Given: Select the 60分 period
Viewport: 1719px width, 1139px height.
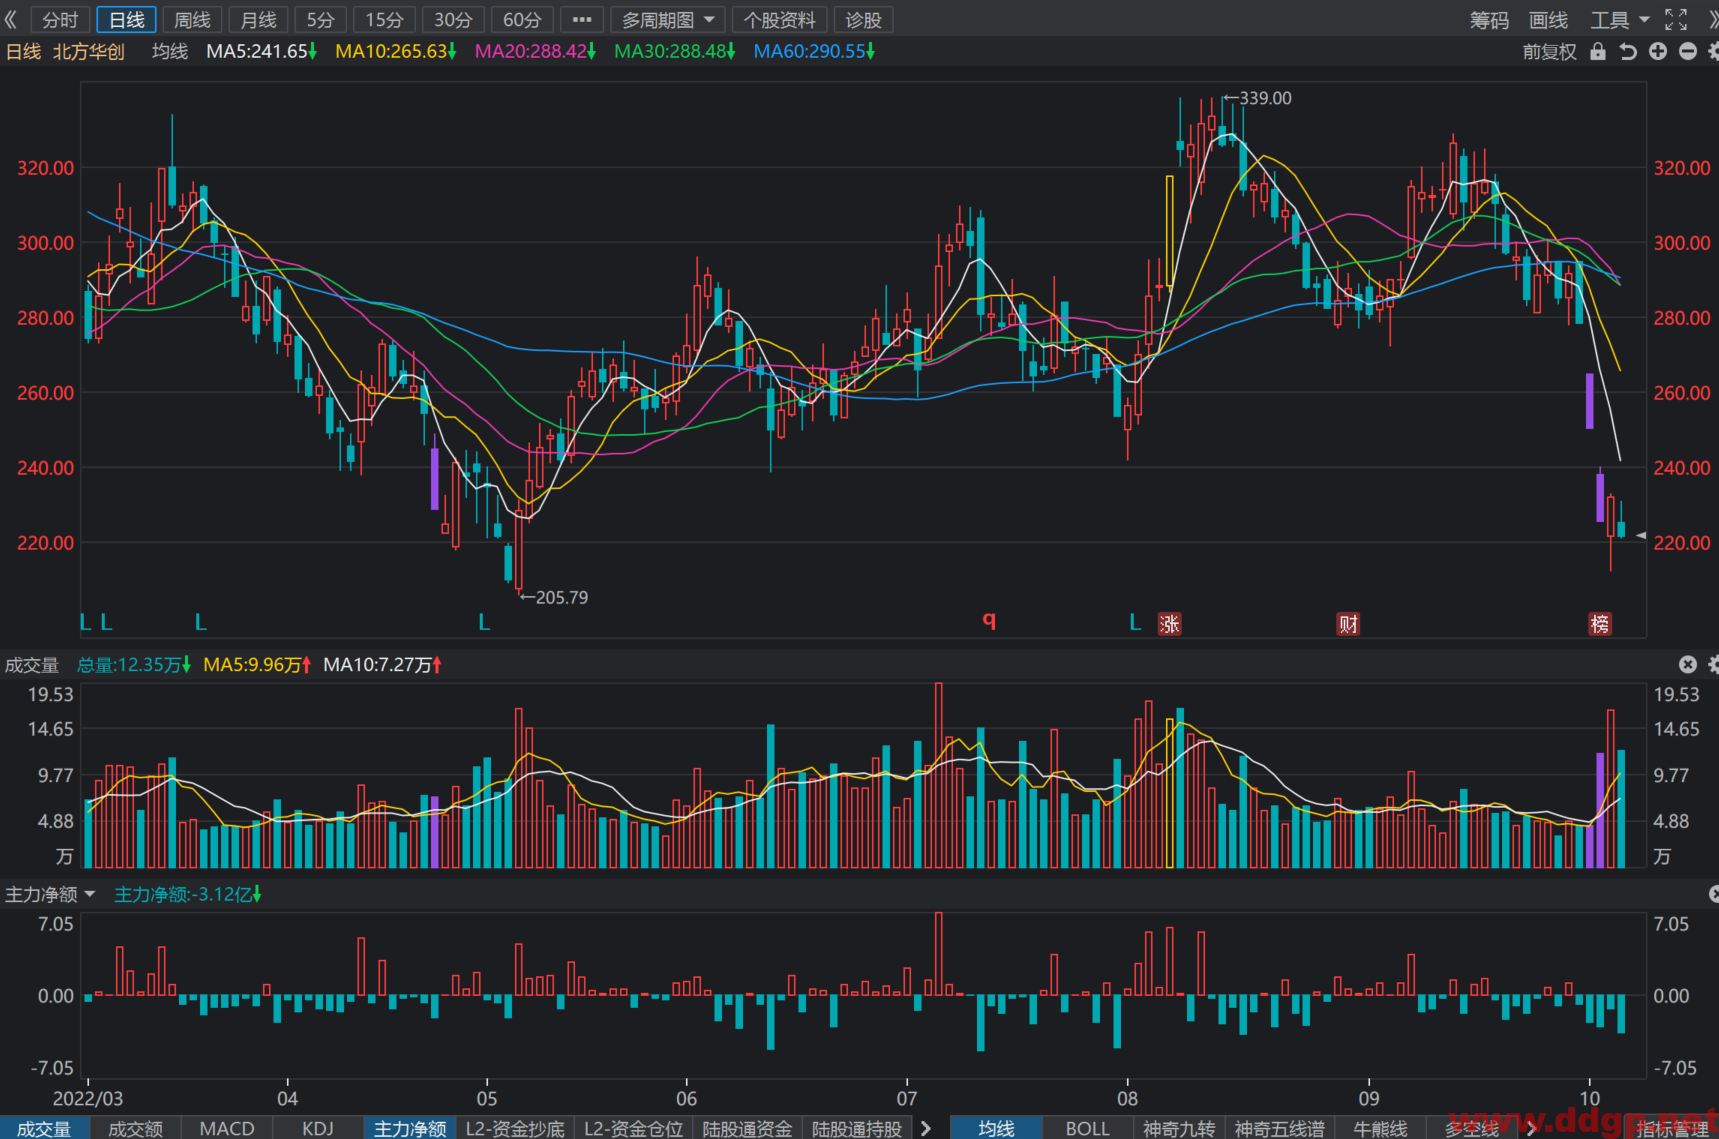Looking at the screenshot, I should click(522, 20).
